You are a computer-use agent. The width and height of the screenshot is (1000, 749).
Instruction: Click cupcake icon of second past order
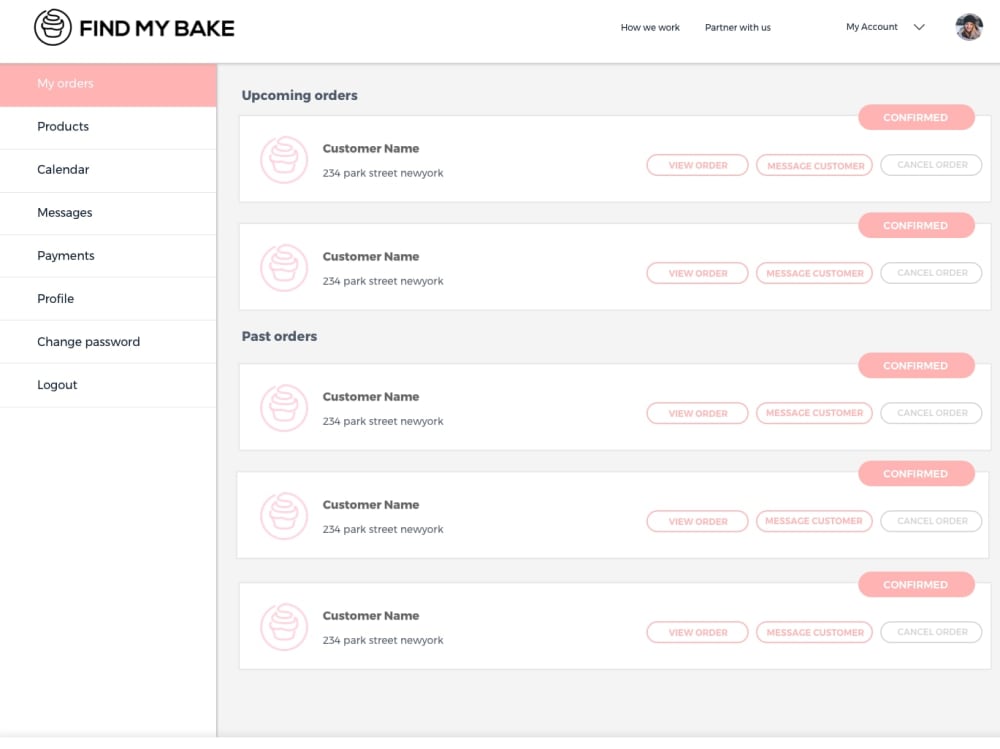click(284, 516)
